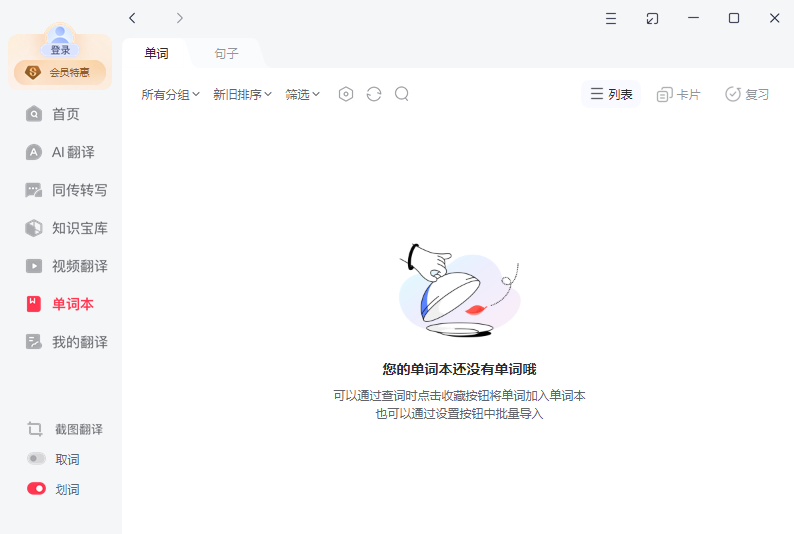
Task: Open the 新旧排序 sort dropdown
Action: coord(242,94)
